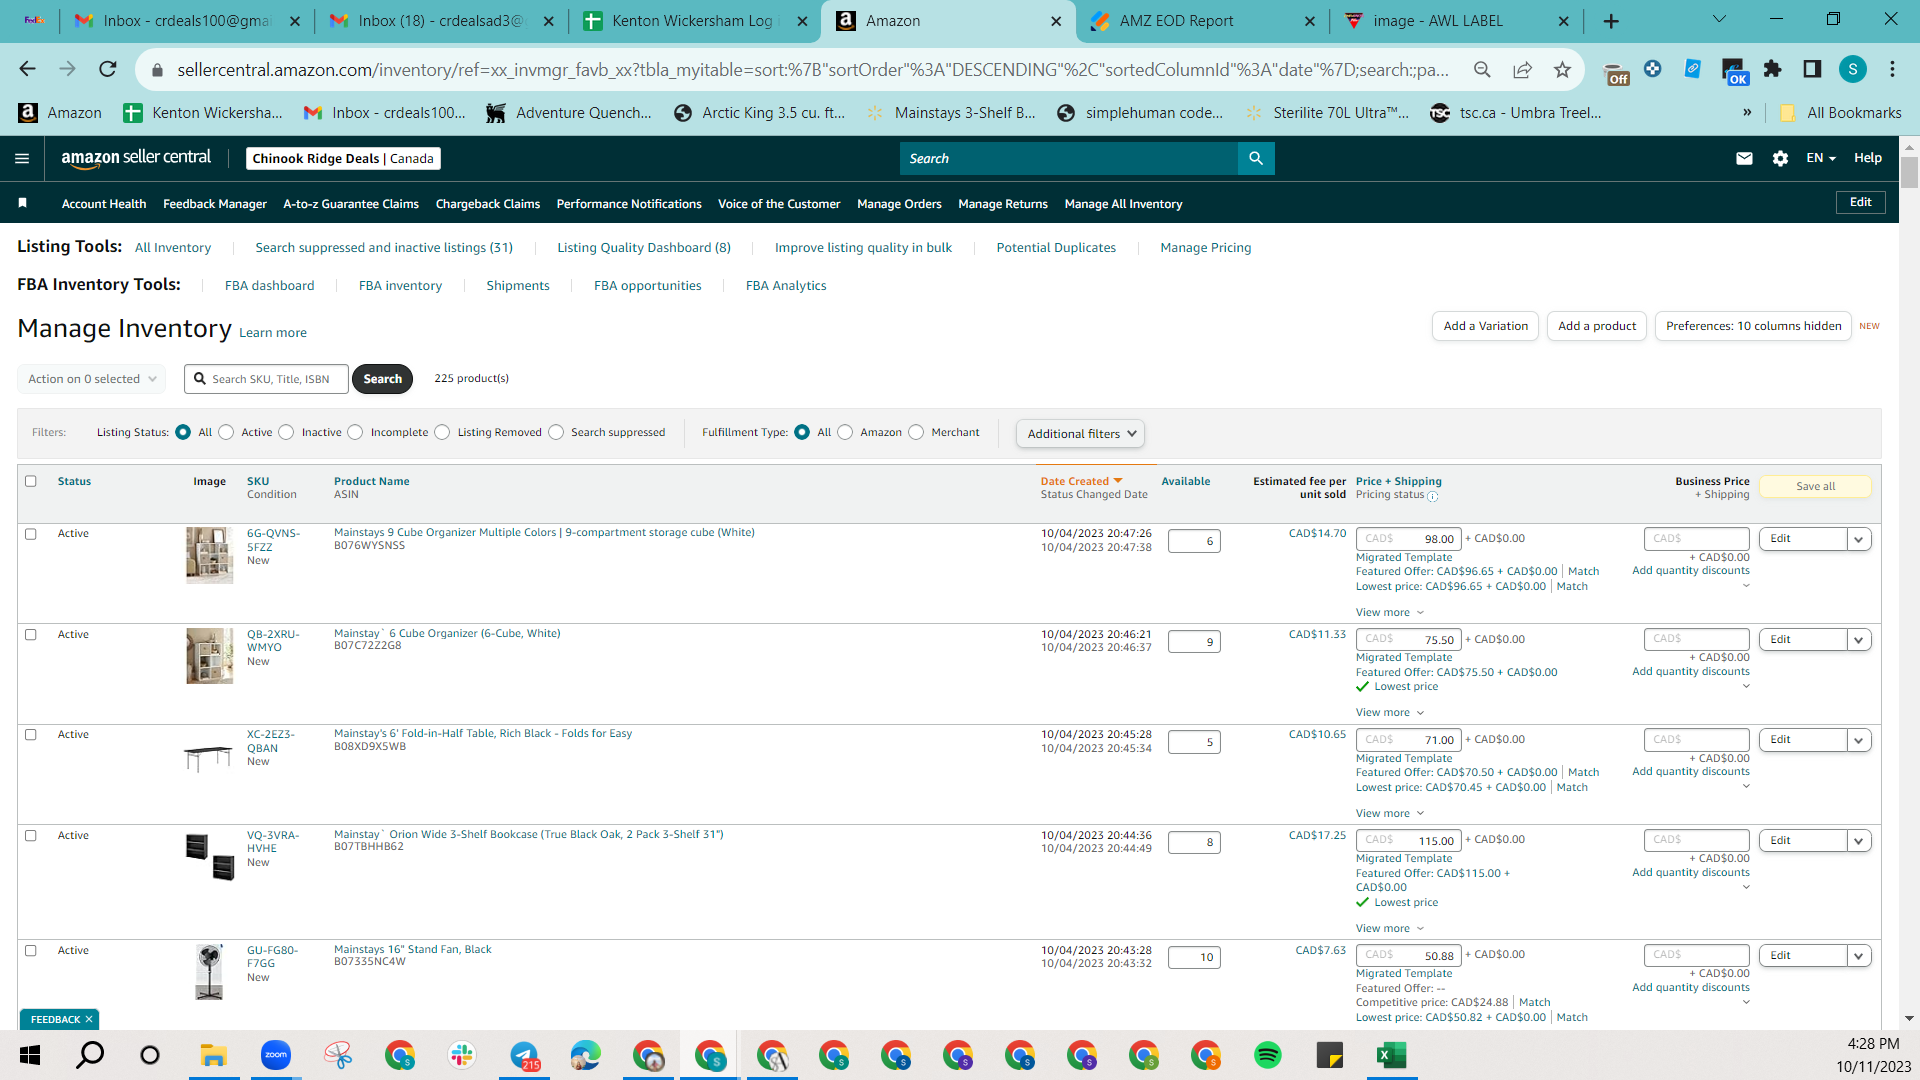Filter listing status to Active
This screenshot has height=1080, width=1920.
point(226,432)
